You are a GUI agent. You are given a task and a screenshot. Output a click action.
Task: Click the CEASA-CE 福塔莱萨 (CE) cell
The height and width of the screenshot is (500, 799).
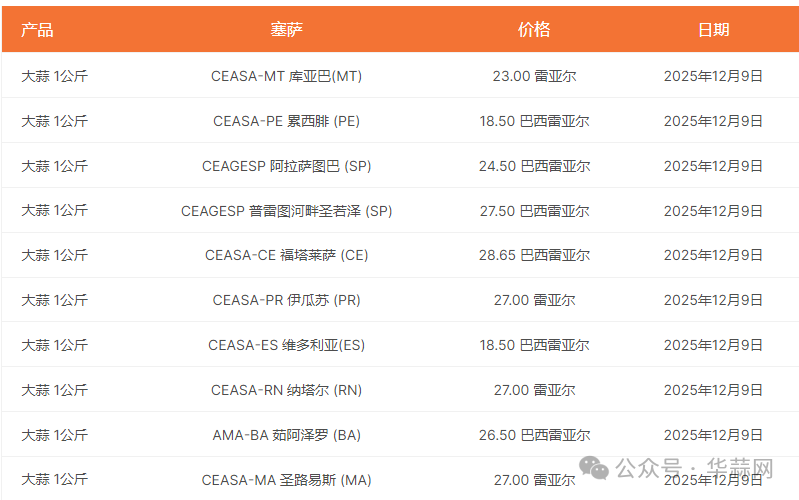tap(286, 255)
